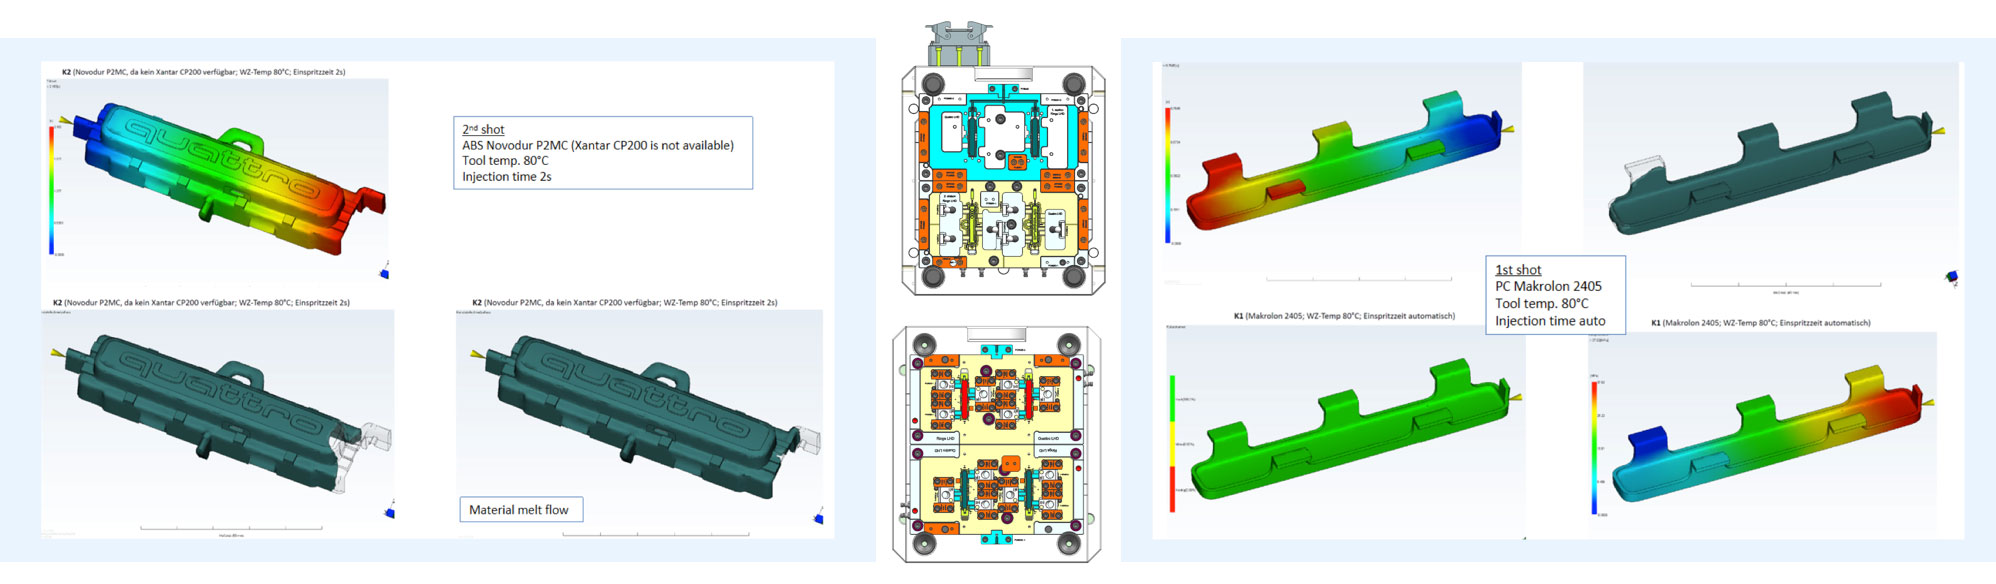Open the upper mold layout with cyan cavity

click(1003, 180)
